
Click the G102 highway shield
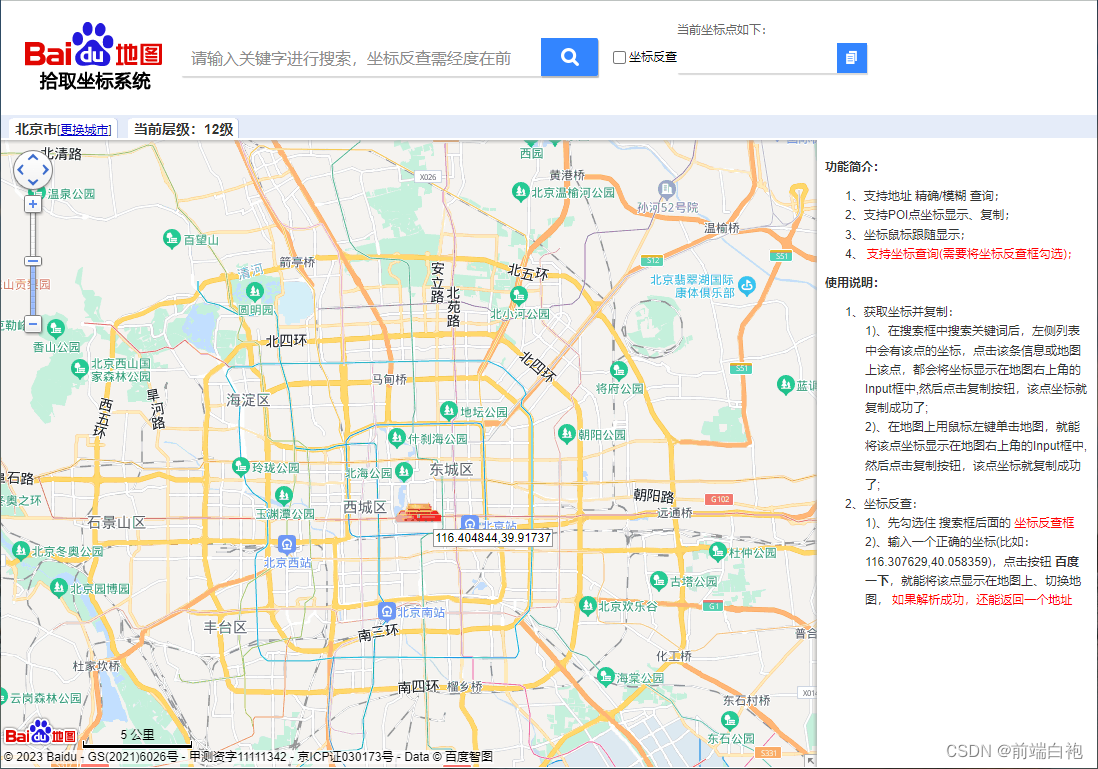[720, 499]
